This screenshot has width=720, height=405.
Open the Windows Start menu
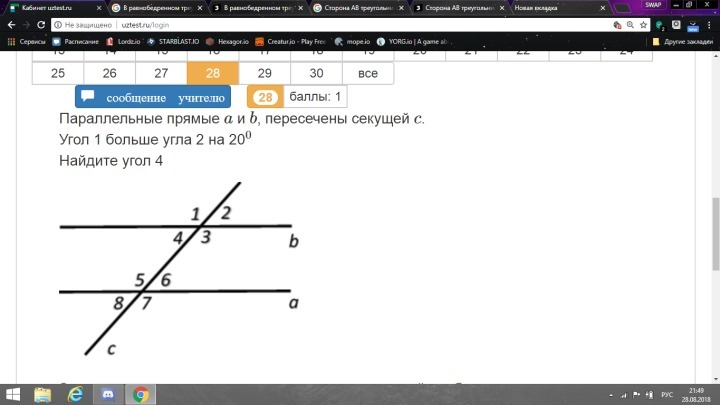(13, 394)
